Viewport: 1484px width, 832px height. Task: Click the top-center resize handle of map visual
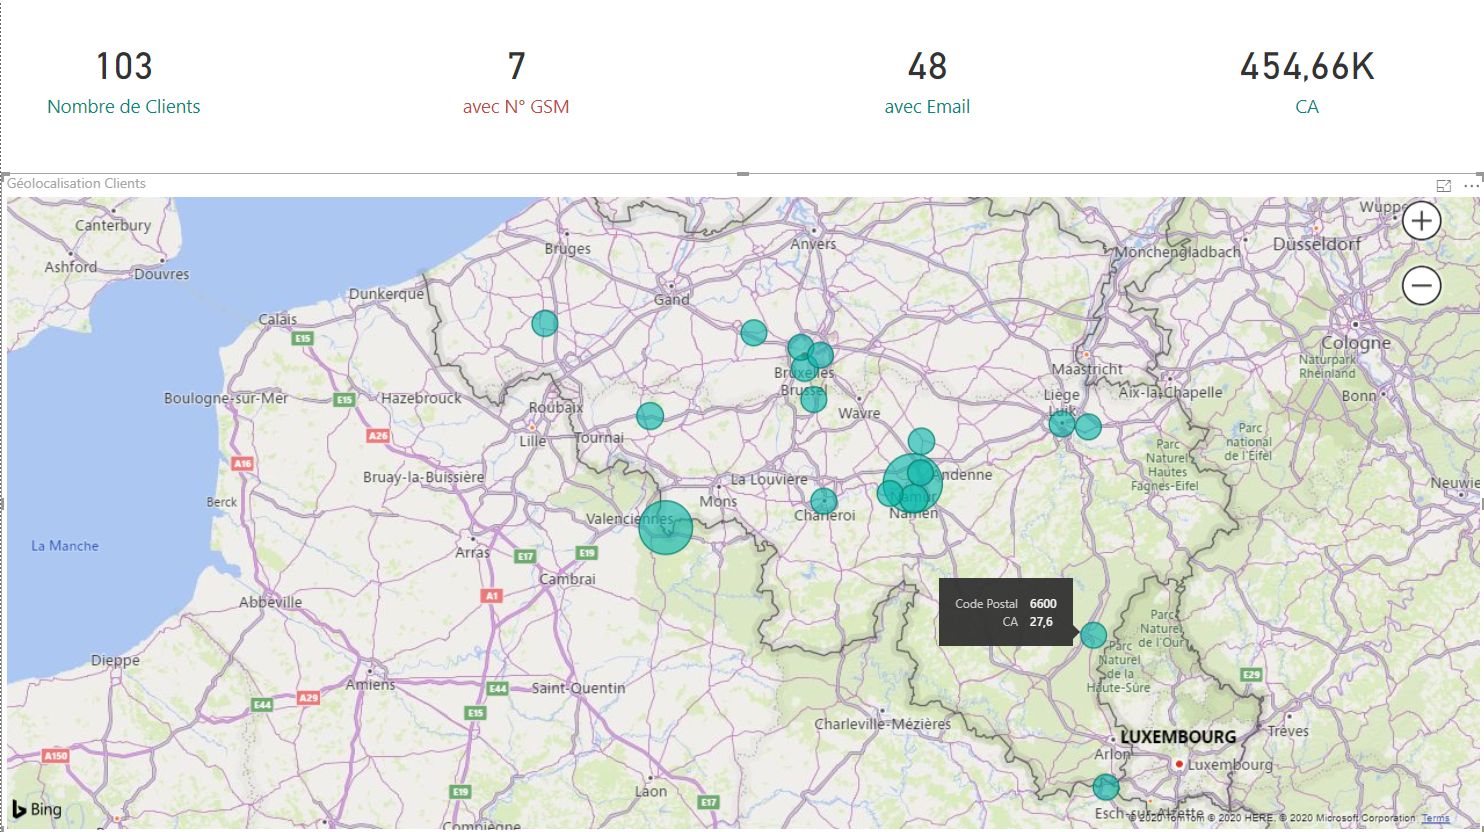point(743,174)
